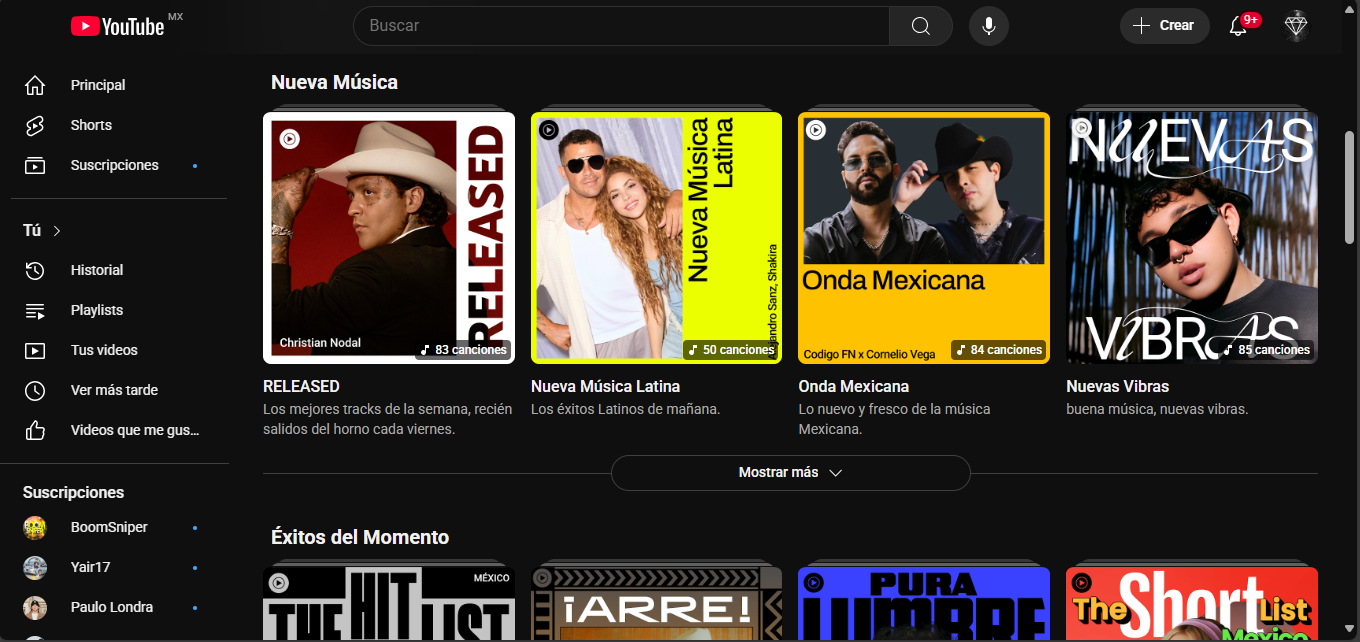This screenshot has width=1360, height=642.
Task: Expand Mostrar más in Nueva Música
Action: click(x=790, y=473)
